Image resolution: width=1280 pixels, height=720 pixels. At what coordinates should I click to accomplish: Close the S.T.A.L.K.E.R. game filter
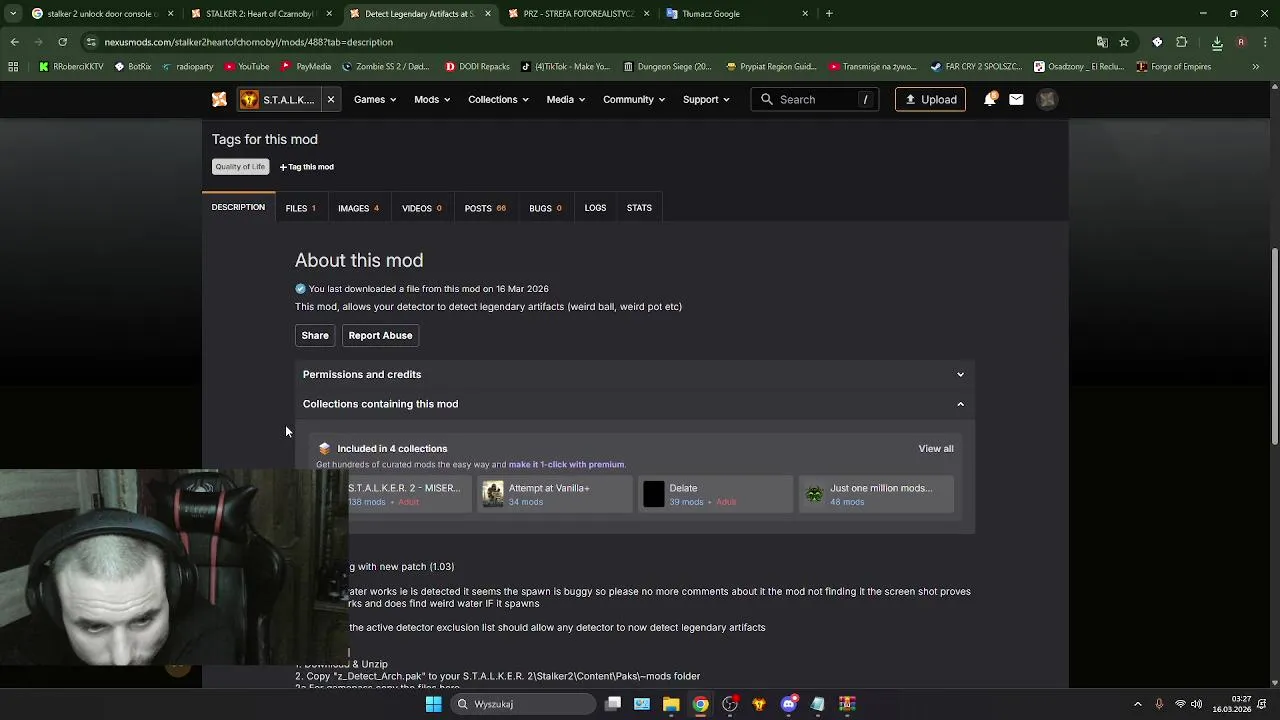330,99
